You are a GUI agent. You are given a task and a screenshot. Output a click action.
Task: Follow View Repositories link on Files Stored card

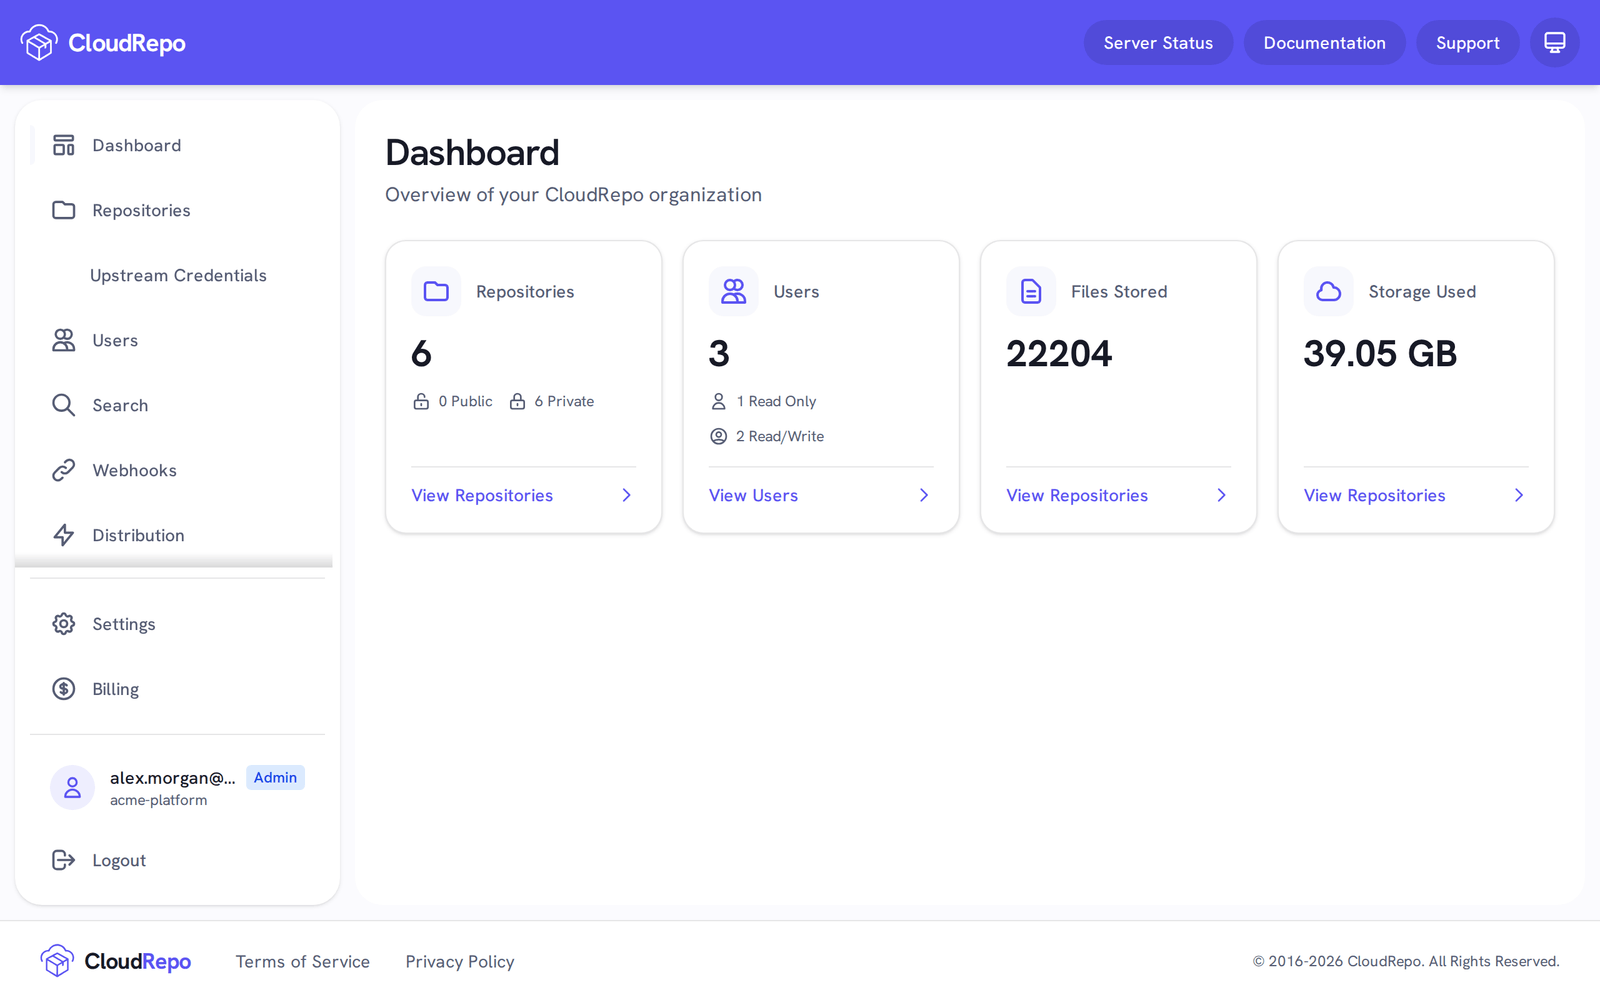coord(1077,496)
